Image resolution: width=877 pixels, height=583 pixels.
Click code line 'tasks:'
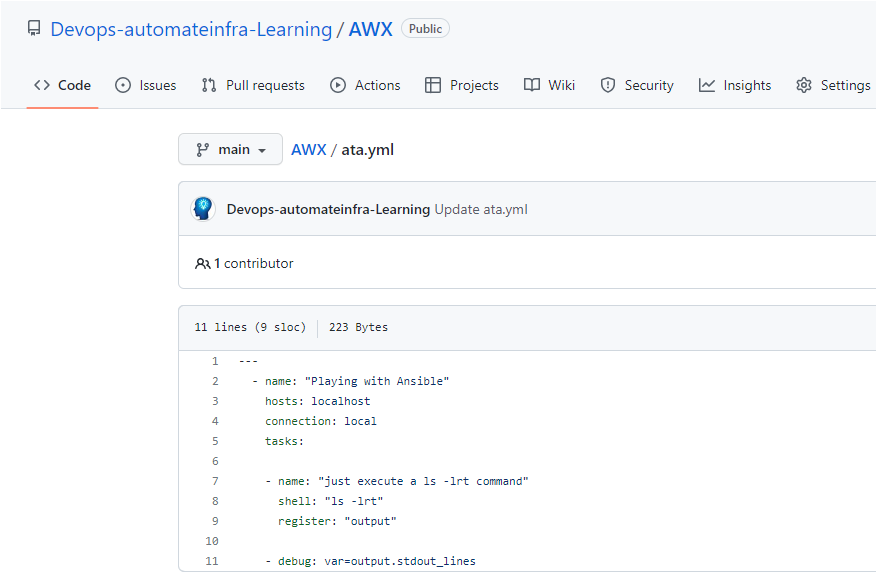tap(284, 441)
